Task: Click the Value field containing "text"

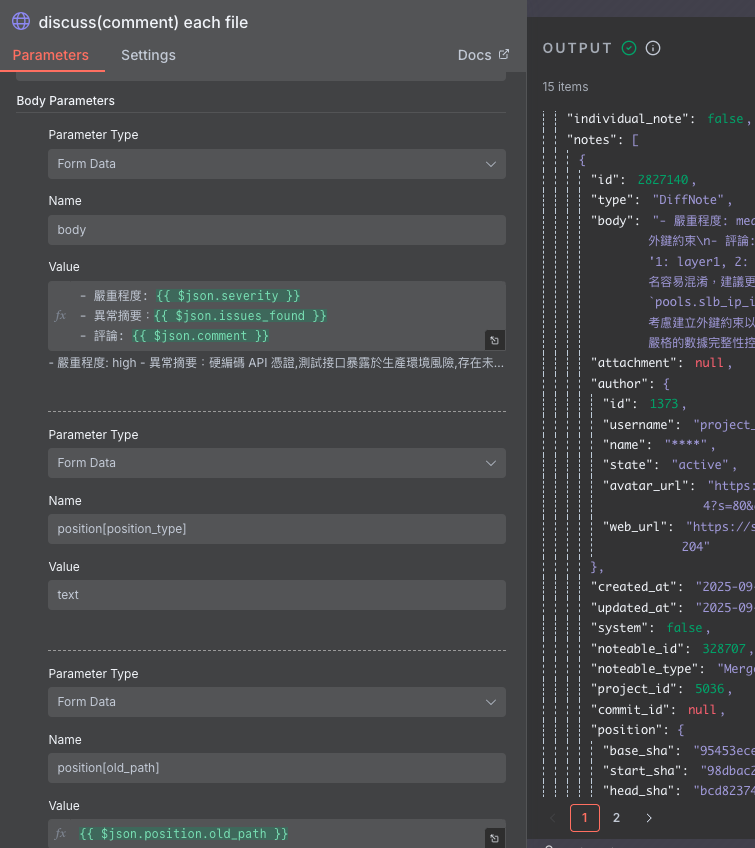Action: [x=277, y=595]
